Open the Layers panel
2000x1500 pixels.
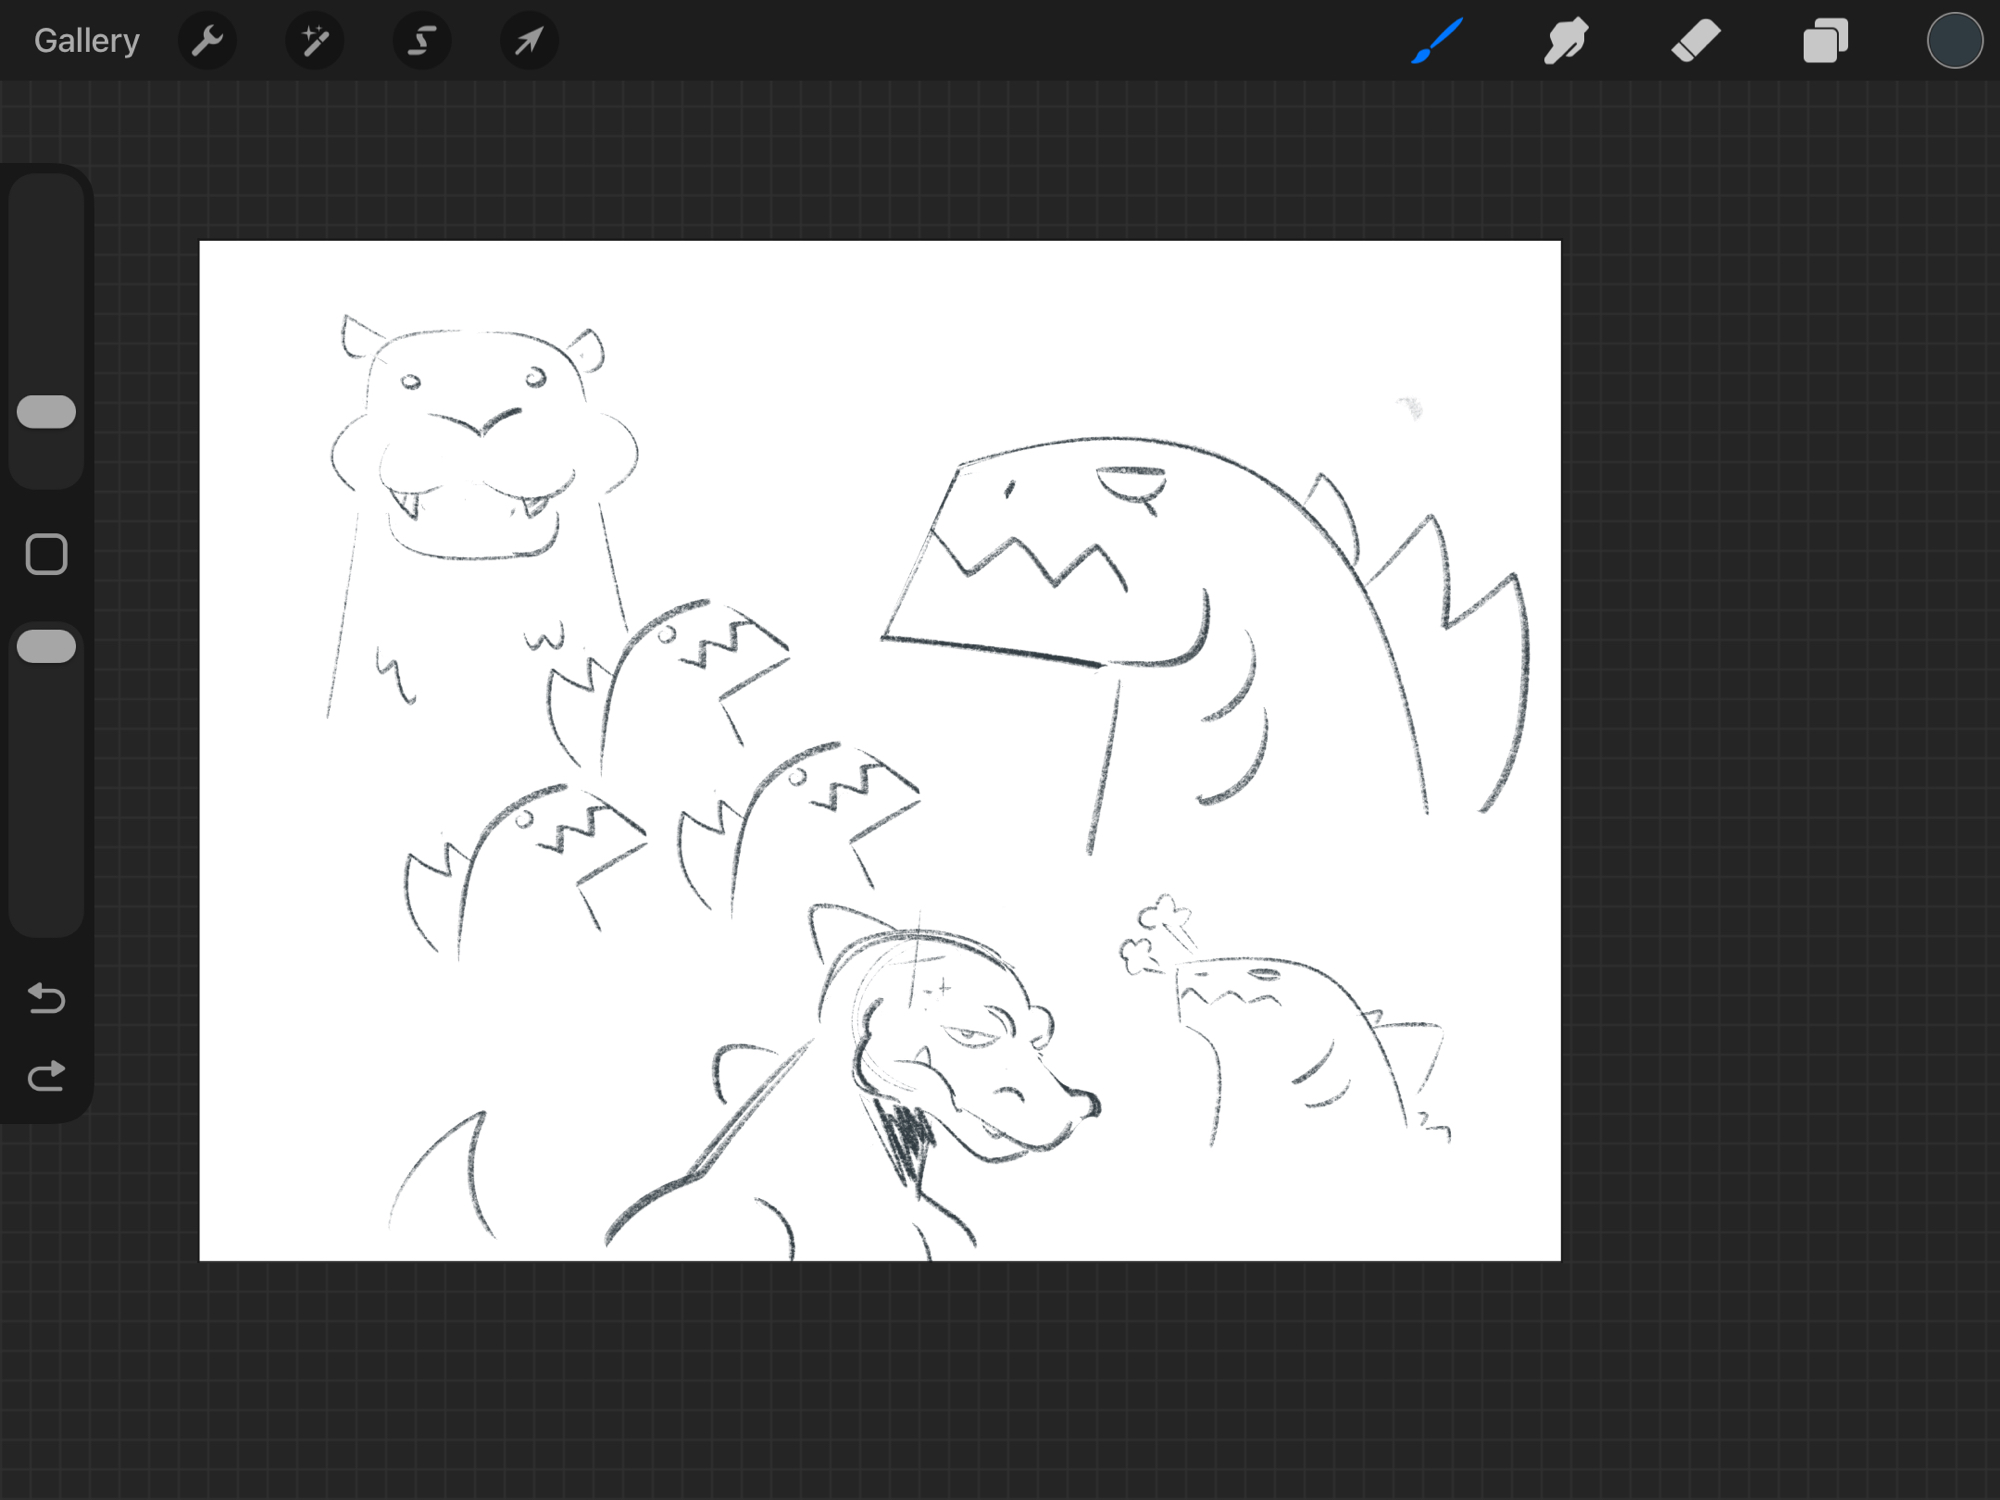click(x=1825, y=41)
